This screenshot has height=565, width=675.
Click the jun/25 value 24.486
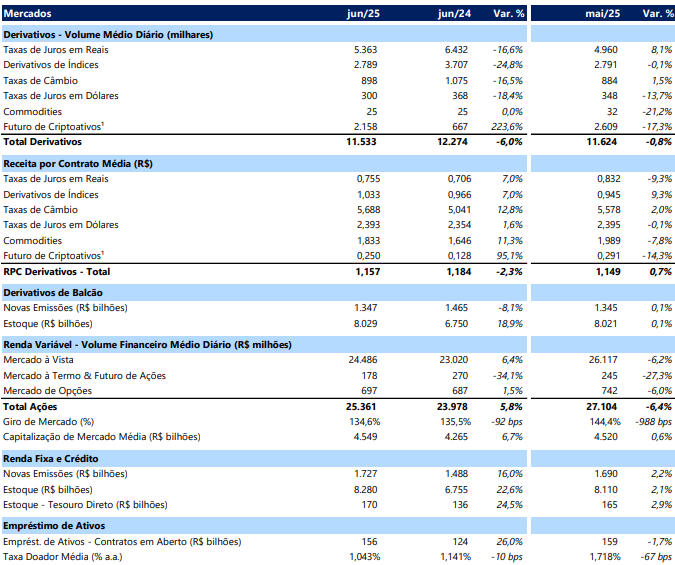tap(363, 360)
